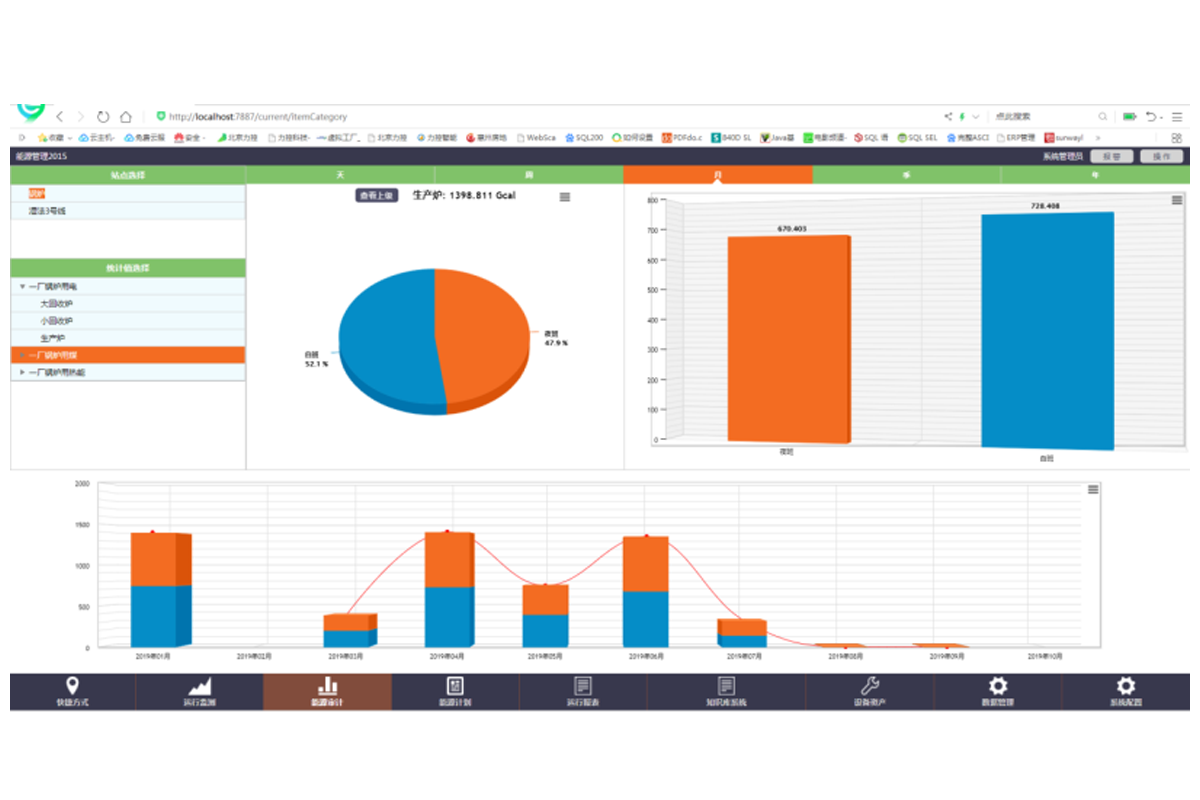Open 能源计划 icon in bottom navigation
Image resolution: width=1200 pixels, height=800 pixels.
455,686
